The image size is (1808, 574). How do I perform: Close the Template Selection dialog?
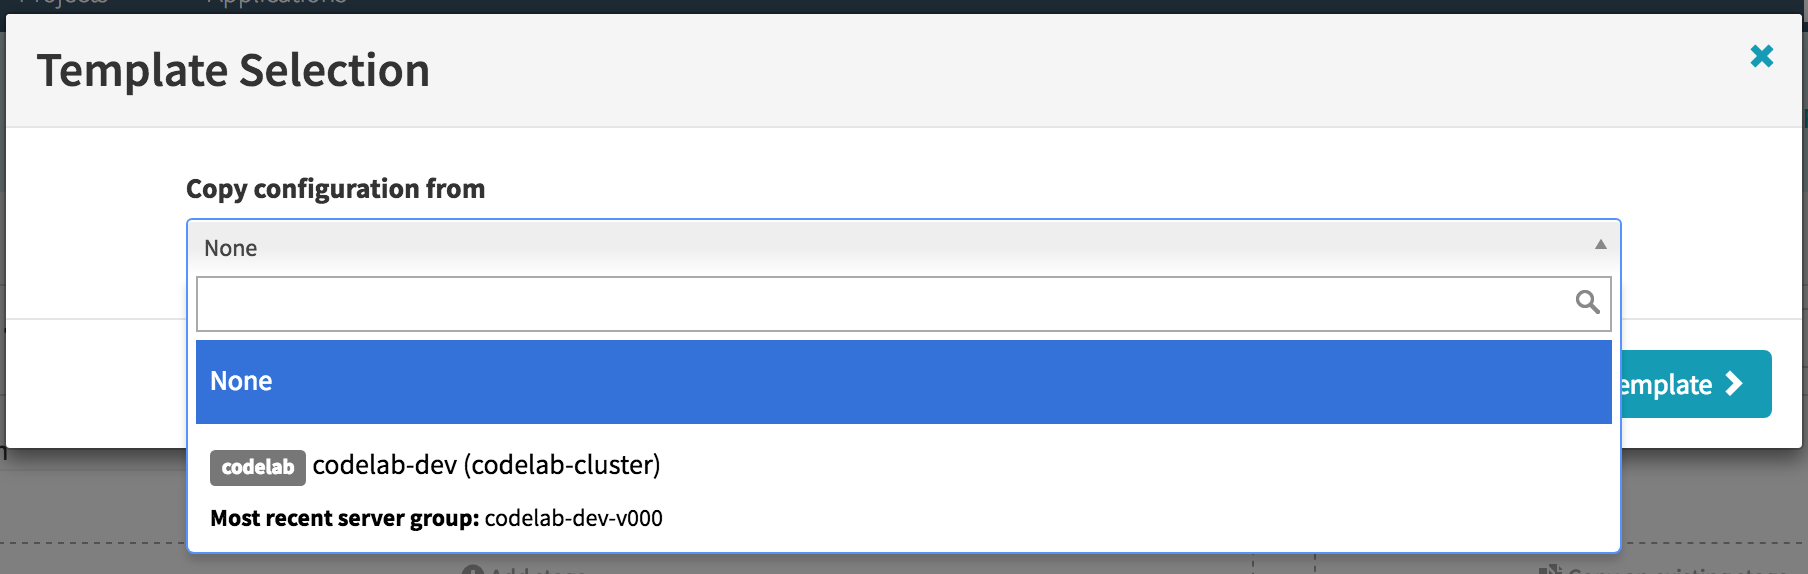click(1761, 56)
